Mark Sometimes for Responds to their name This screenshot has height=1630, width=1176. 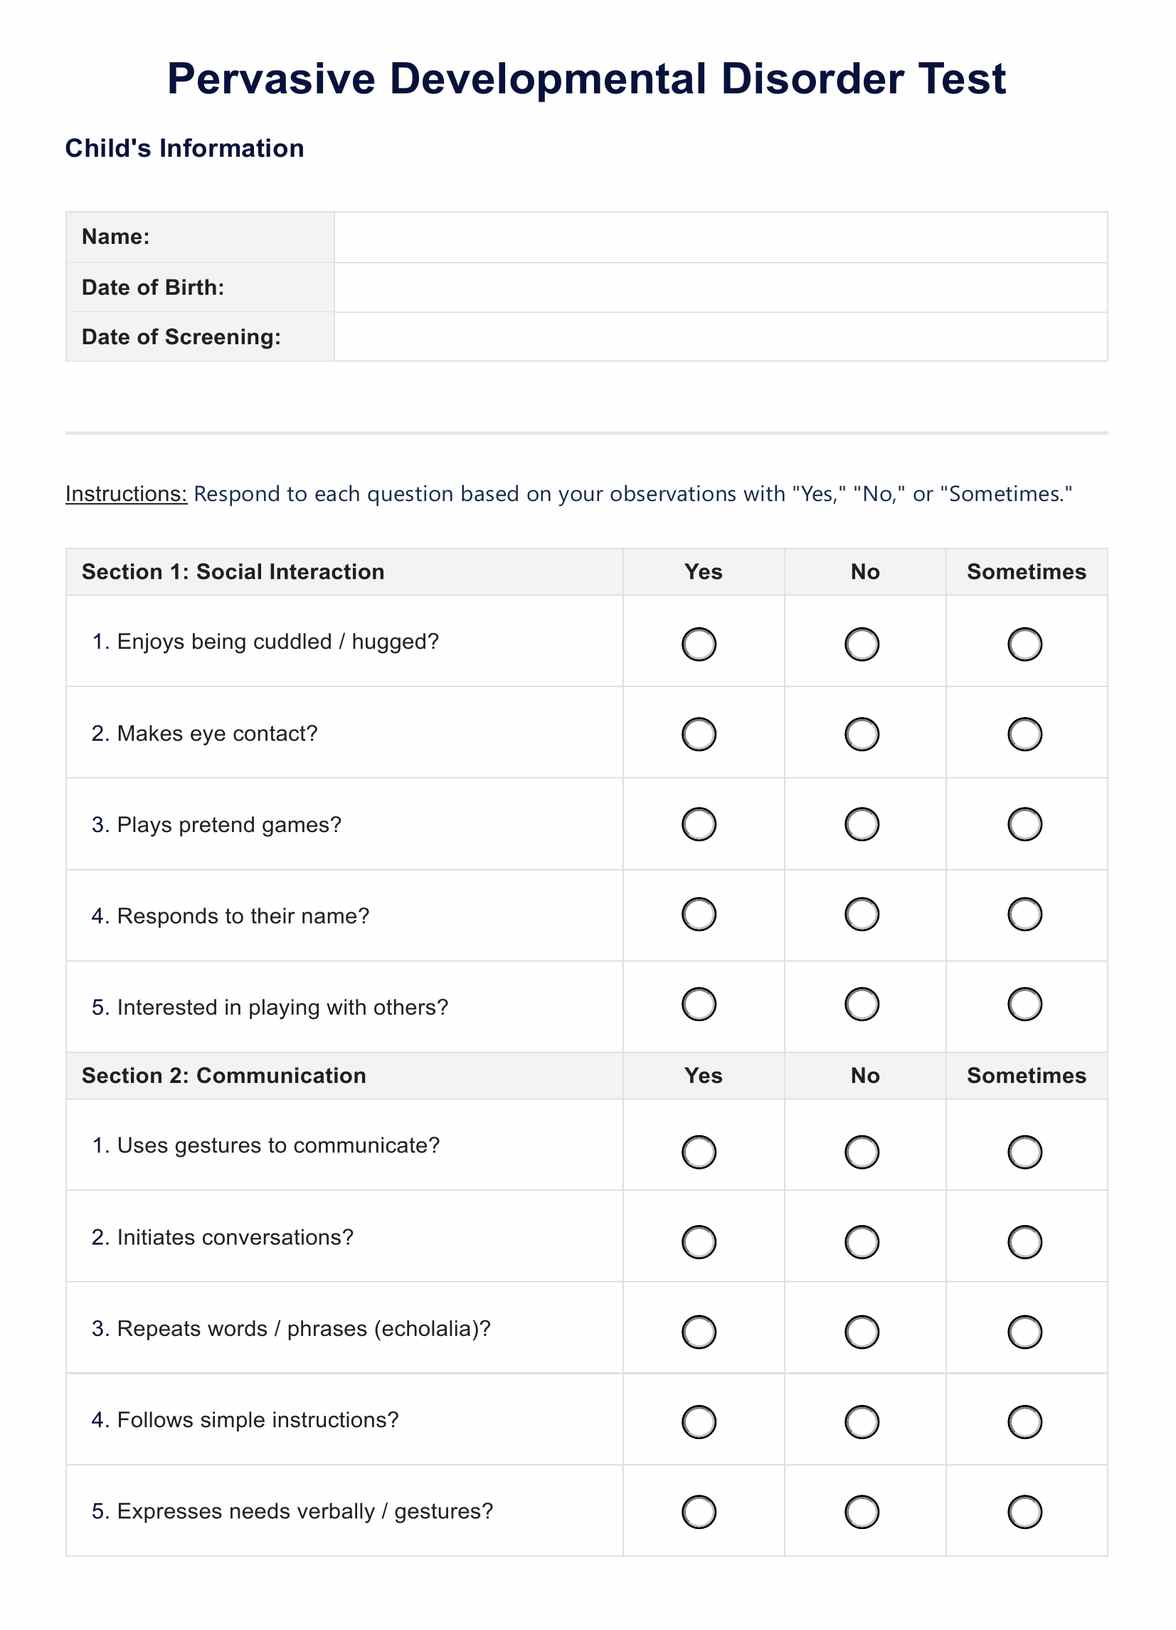1025,914
